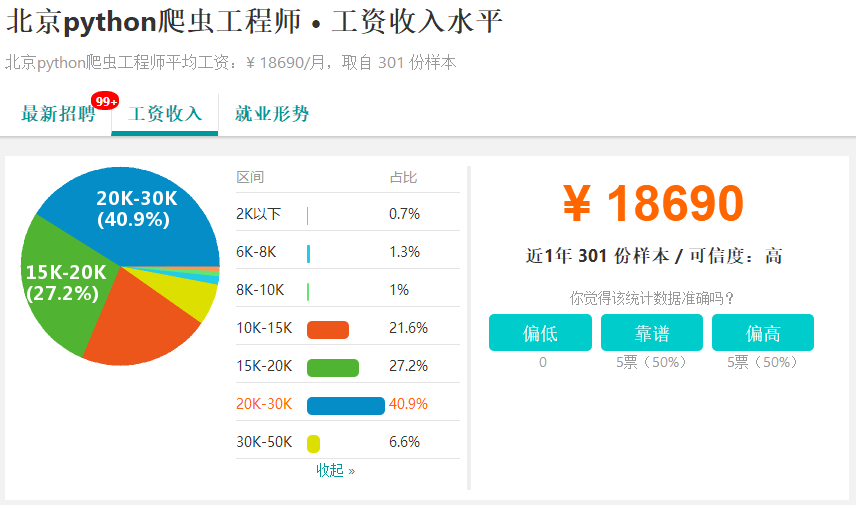Select the 工资收入 tab
The height and width of the screenshot is (505, 856).
(x=165, y=114)
